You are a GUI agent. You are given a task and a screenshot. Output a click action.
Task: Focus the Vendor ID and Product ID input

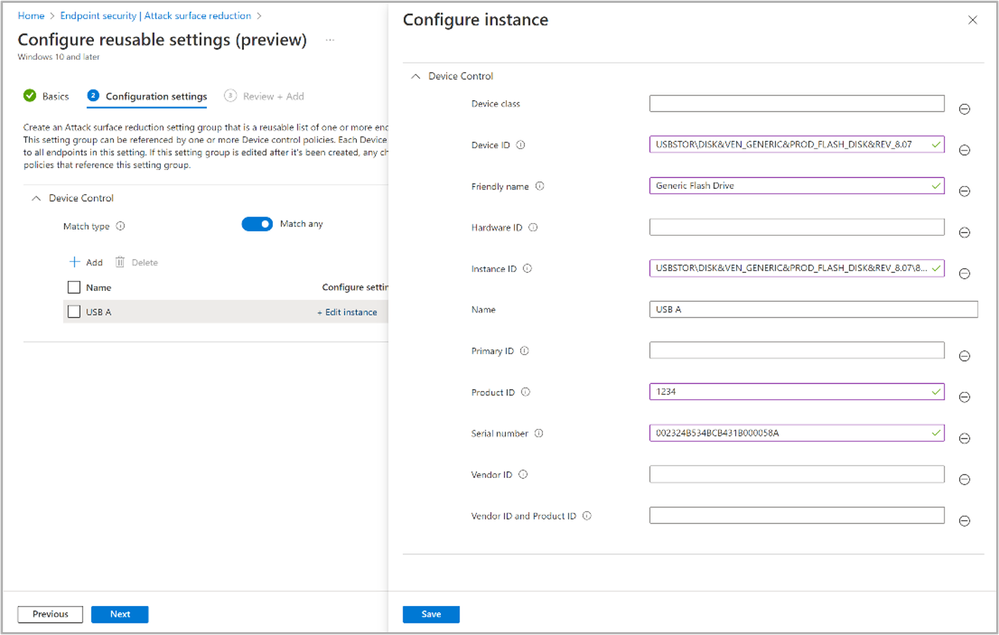(x=796, y=515)
